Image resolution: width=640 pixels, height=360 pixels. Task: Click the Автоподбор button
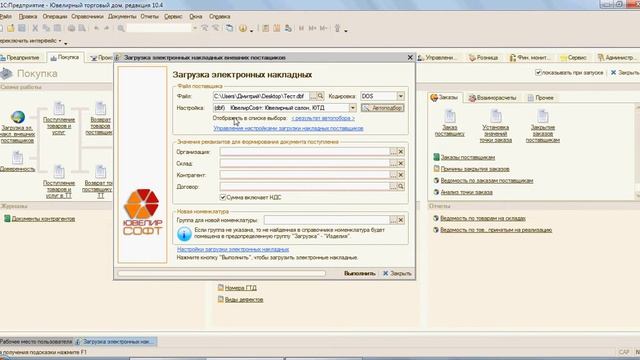point(382,108)
